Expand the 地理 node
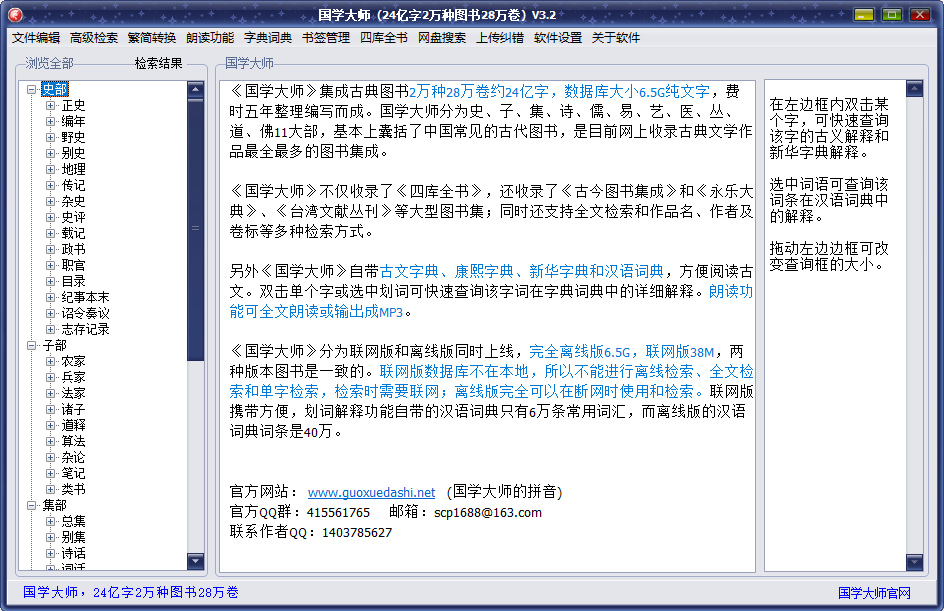944x611 pixels. pyautogui.click(x=51, y=170)
